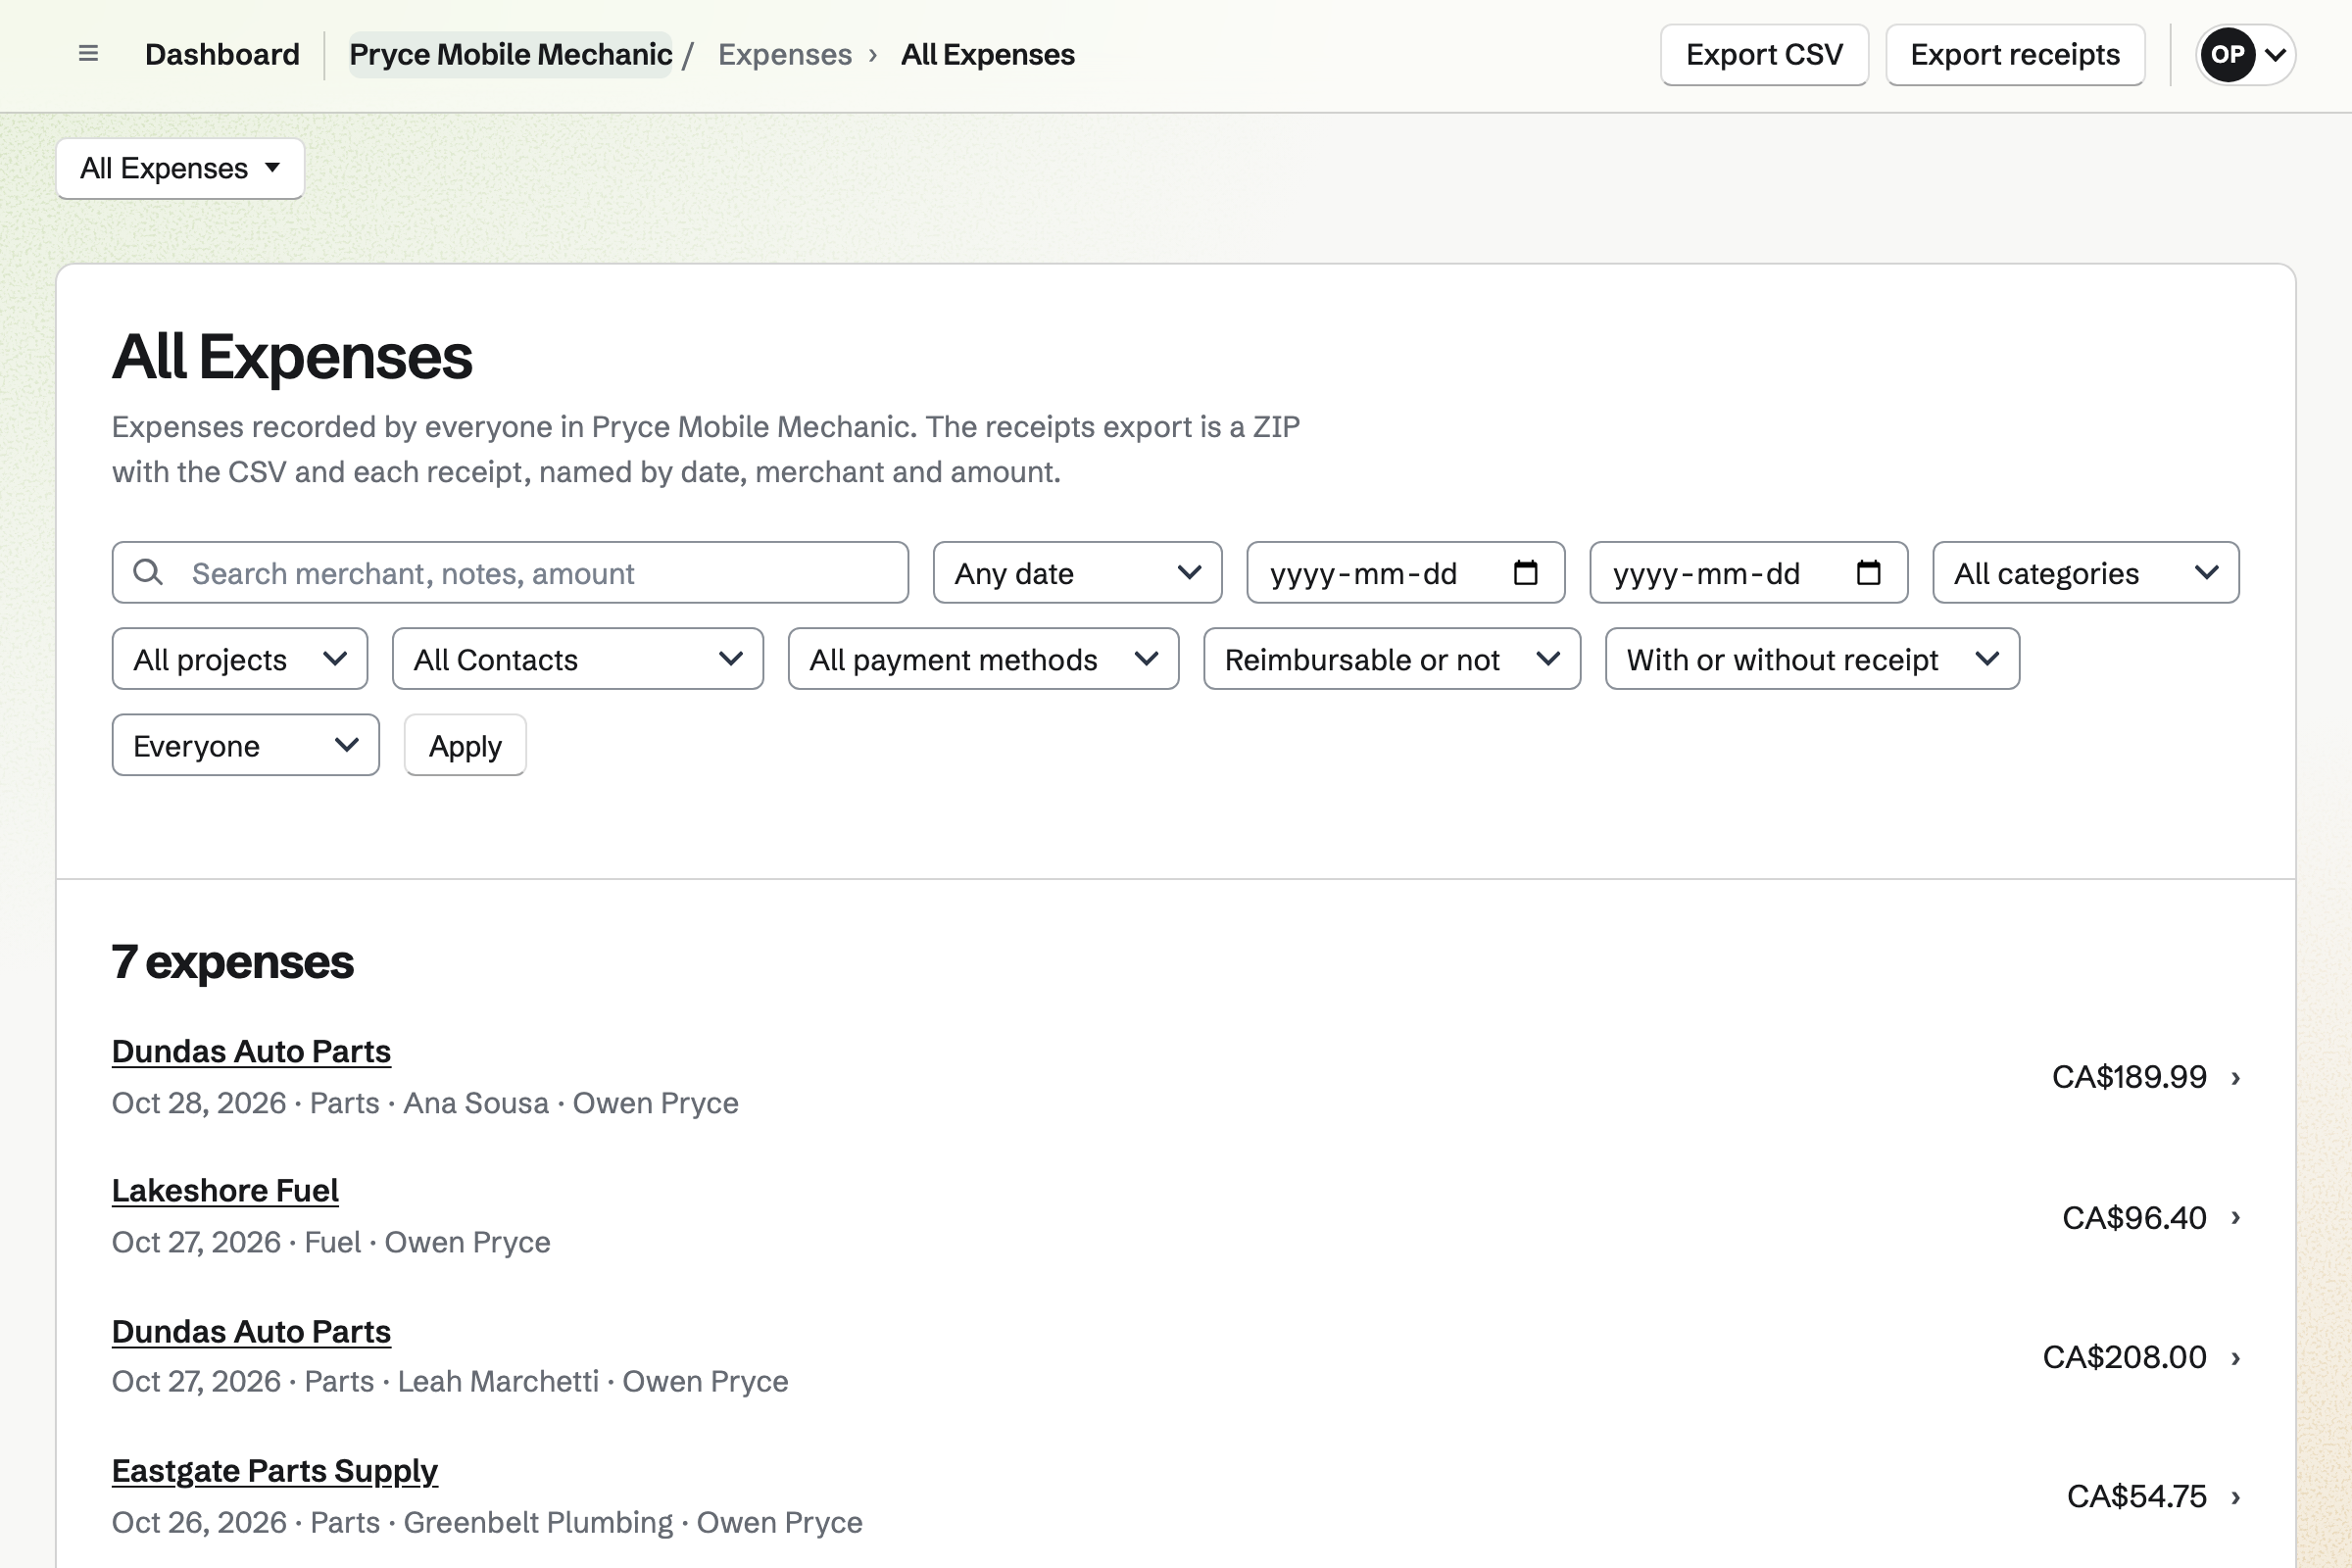Focus the search merchant, notes, amount field
2352x1568 pixels.
[510, 573]
